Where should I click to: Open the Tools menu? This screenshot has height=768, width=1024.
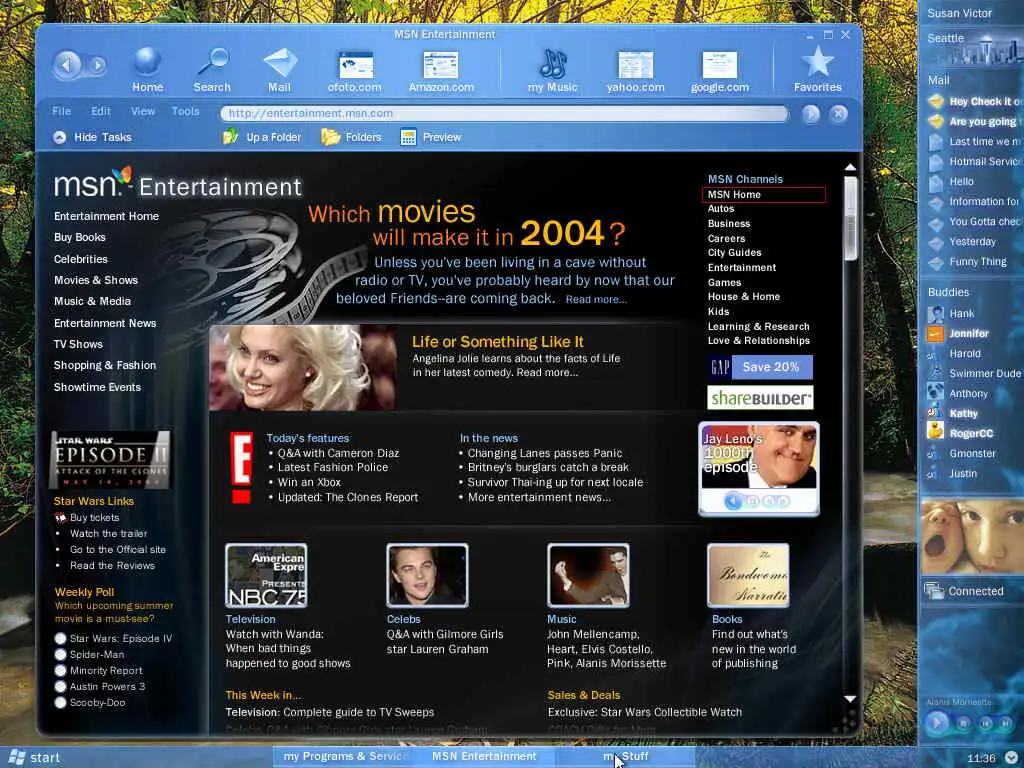coord(185,111)
